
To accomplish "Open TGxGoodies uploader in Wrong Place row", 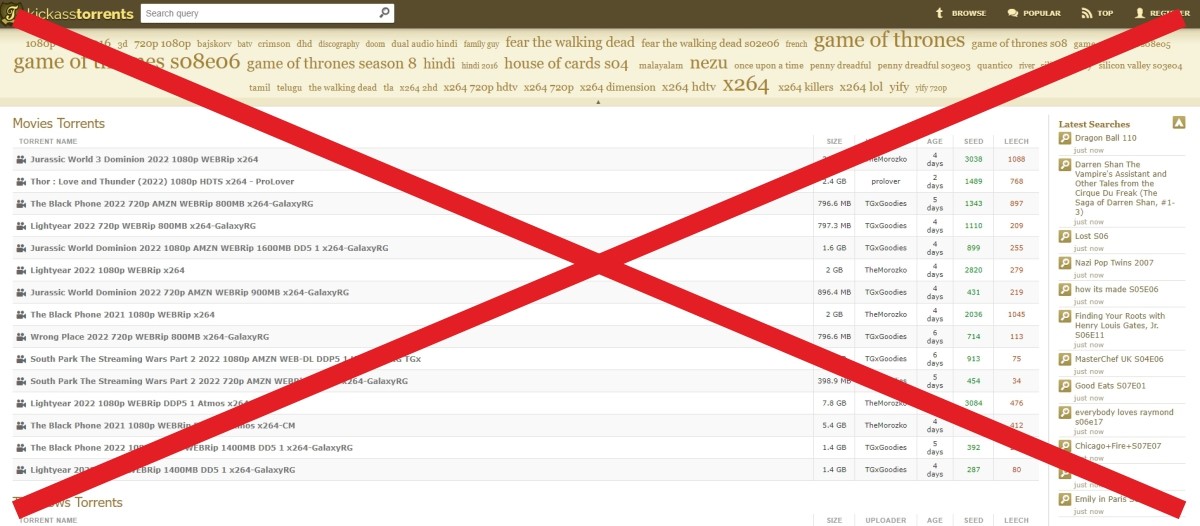I will [x=885, y=337].
